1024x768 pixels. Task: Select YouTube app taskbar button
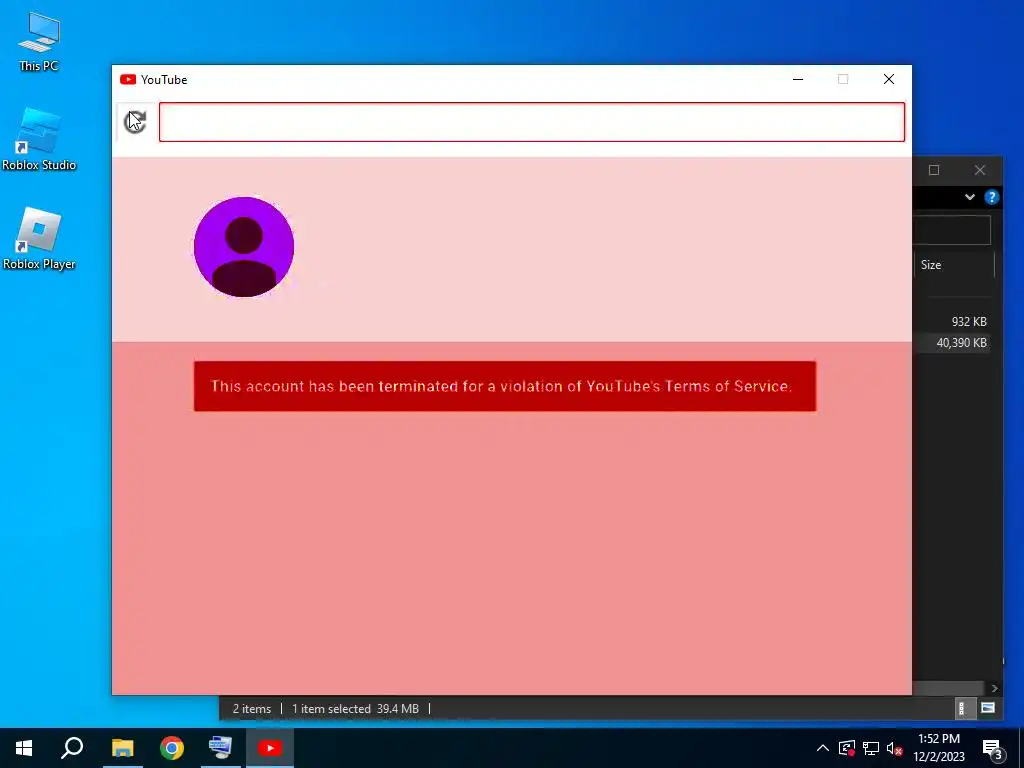click(x=270, y=748)
